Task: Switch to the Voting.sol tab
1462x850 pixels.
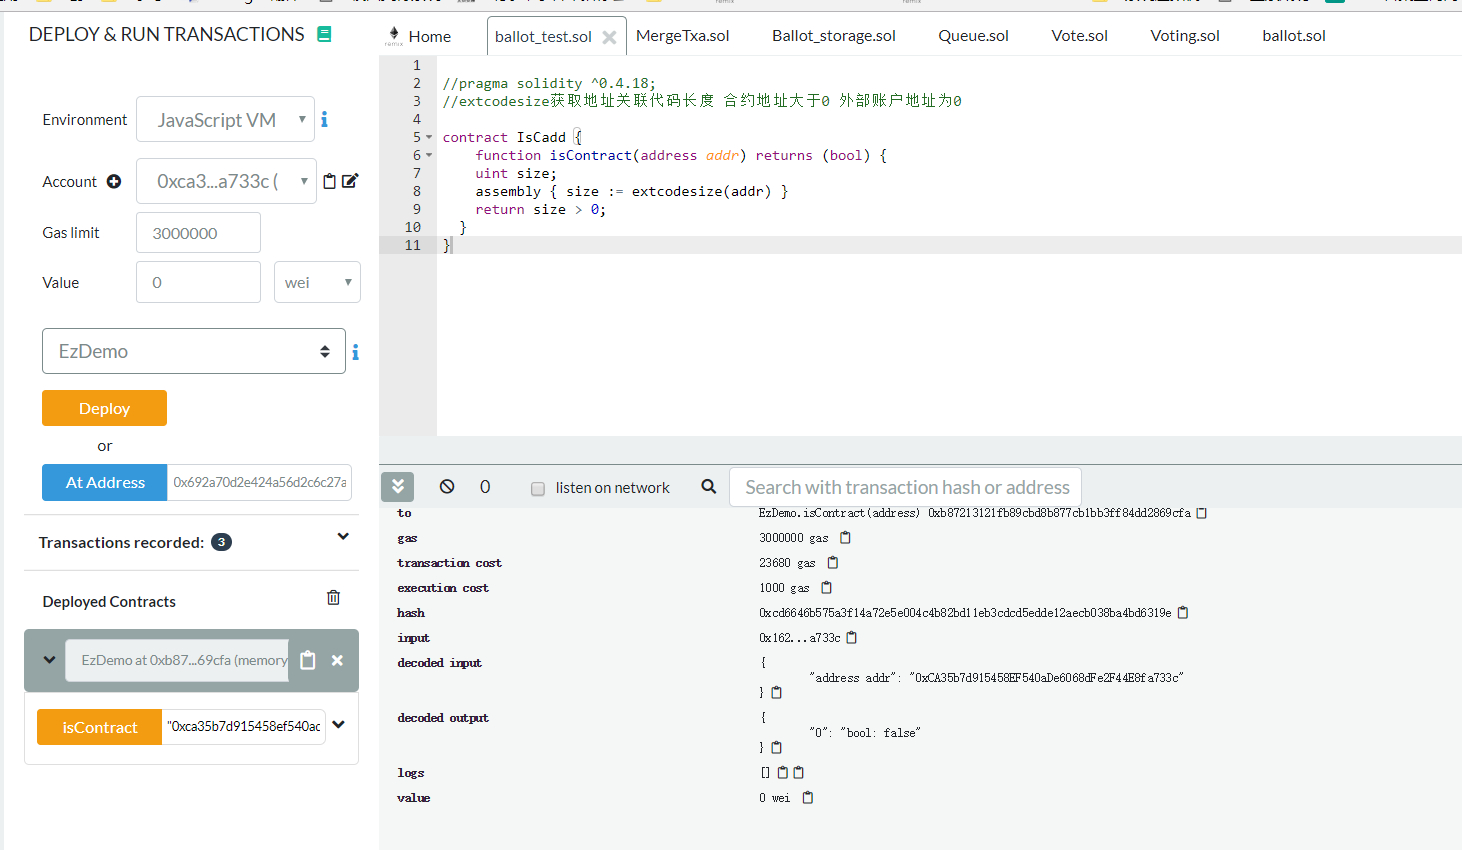Action: 1184,36
